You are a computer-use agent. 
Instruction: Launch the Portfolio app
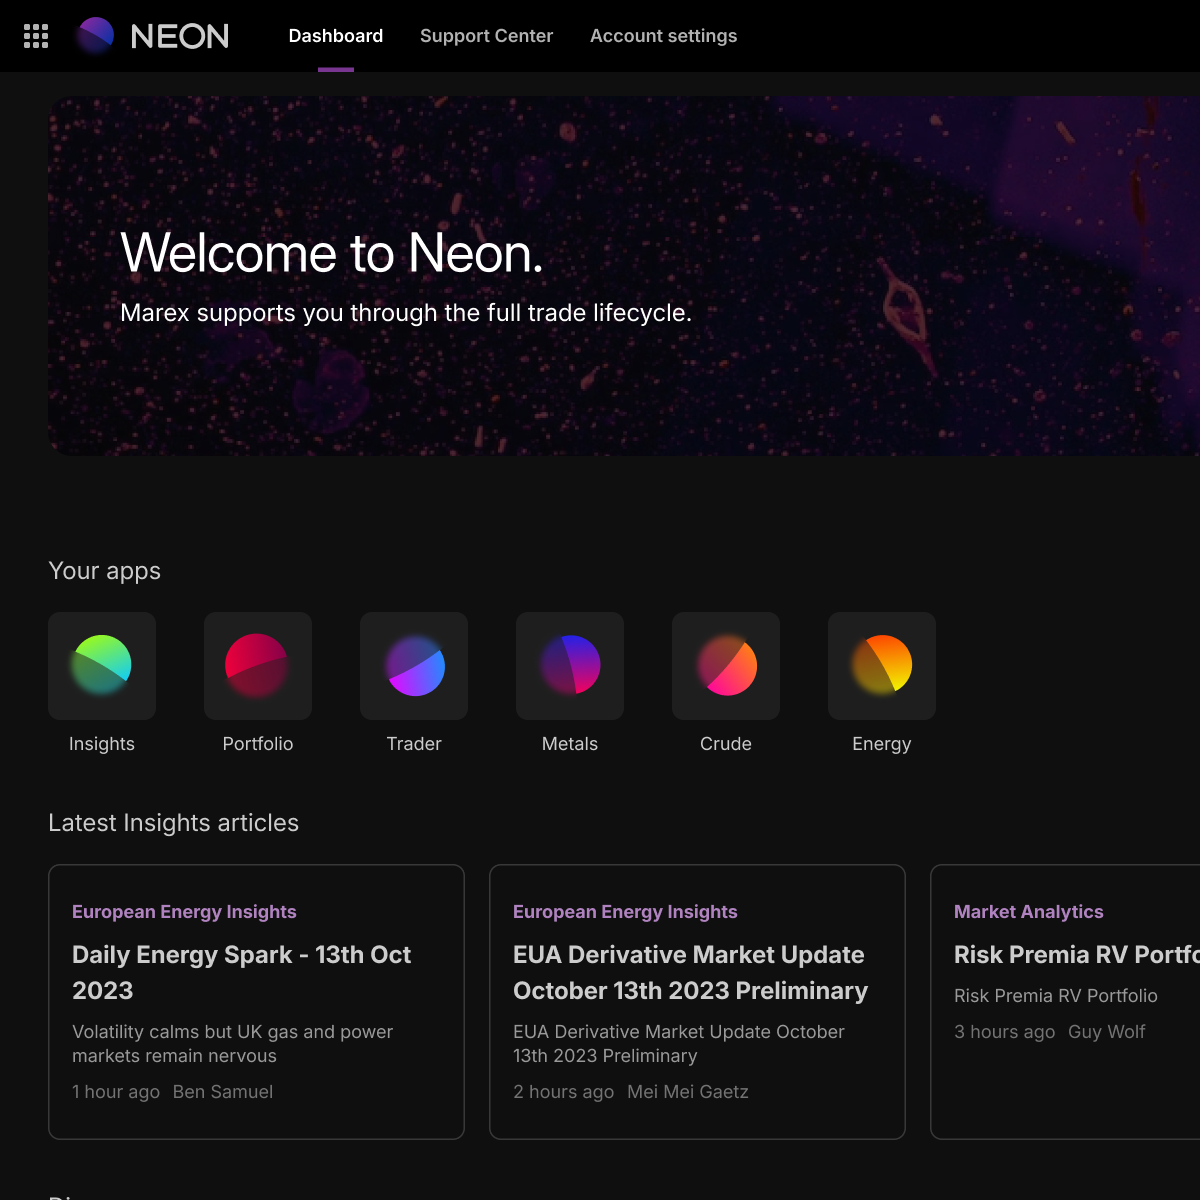257,665
